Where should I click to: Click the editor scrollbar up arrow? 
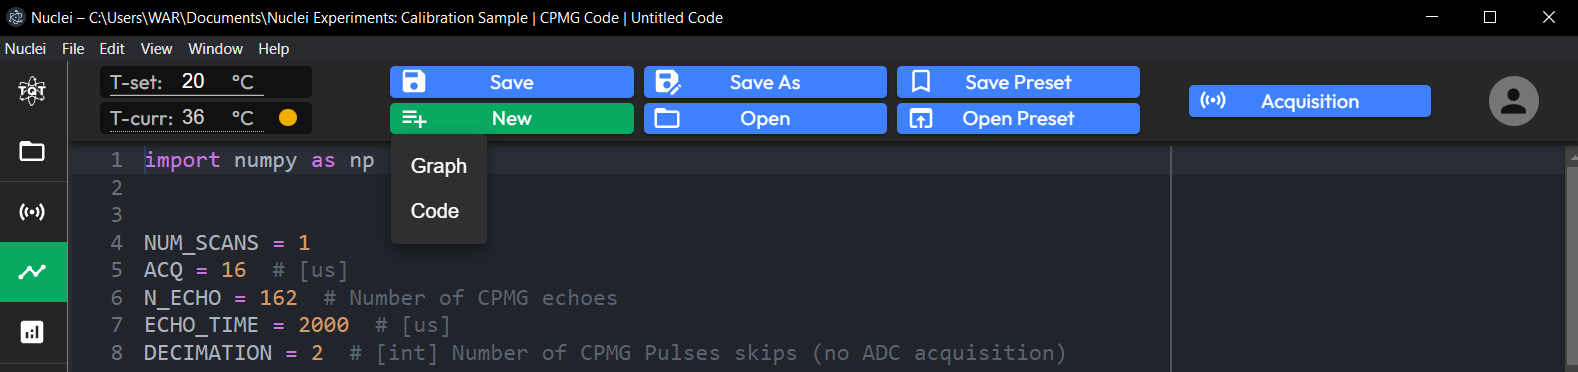[x=1572, y=157]
